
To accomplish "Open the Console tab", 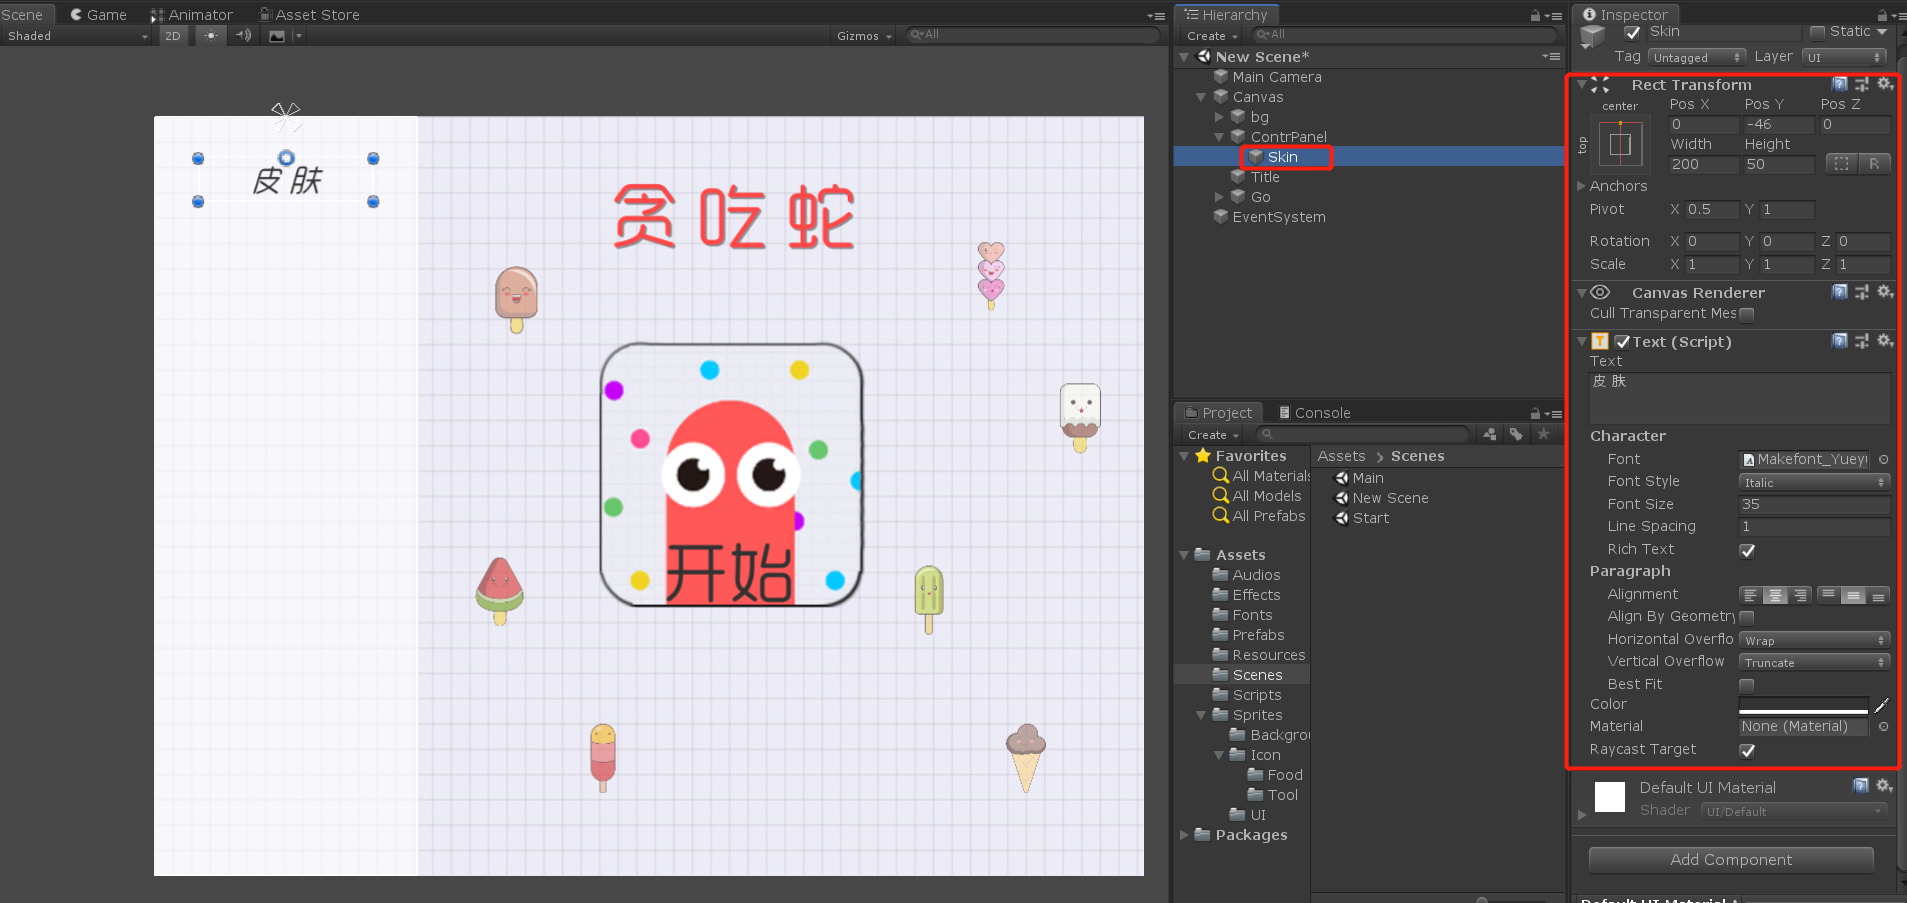I will pos(1314,413).
